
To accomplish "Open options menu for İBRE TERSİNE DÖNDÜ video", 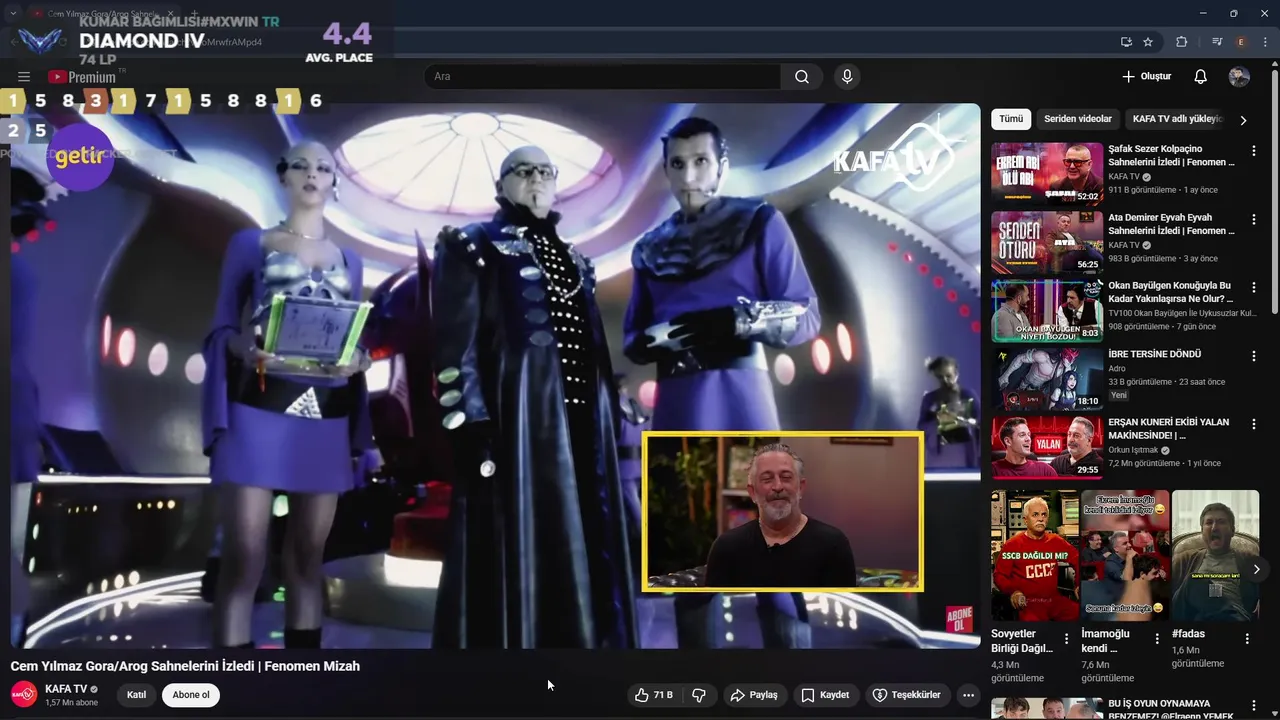I will tap(1254, 356).
